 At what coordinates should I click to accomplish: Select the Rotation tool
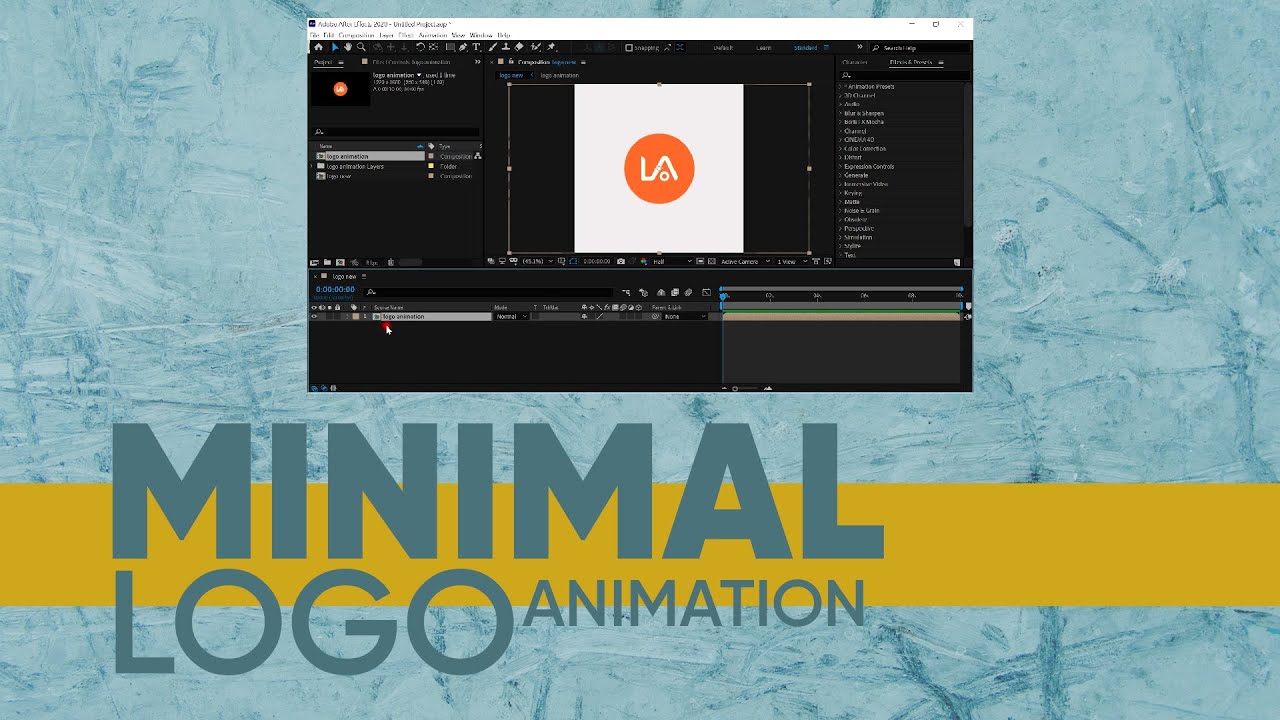point(420,47)
